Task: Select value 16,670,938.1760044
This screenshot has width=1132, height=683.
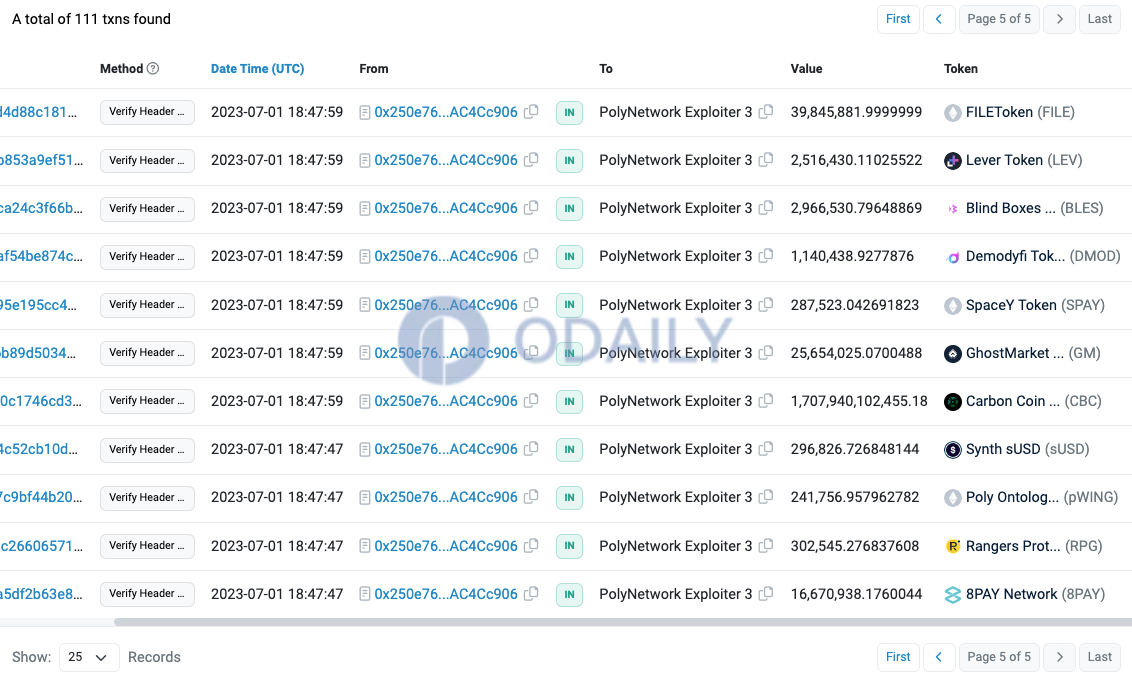Action: point(856,593)
